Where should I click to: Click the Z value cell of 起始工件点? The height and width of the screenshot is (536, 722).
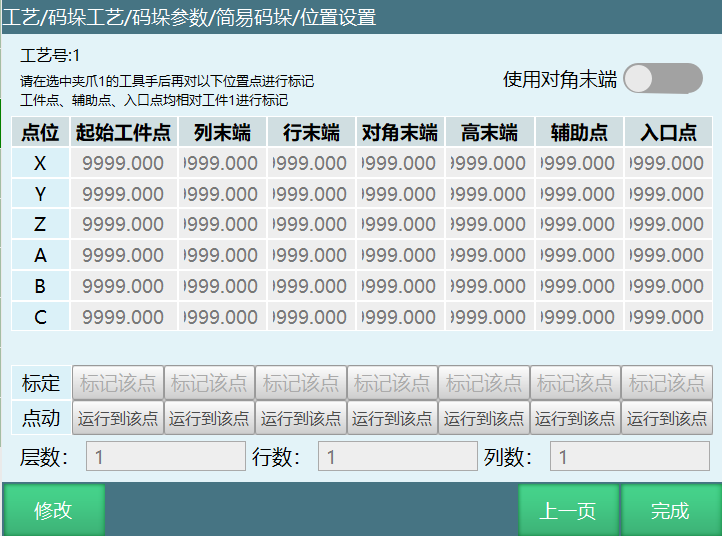(123, 225)
